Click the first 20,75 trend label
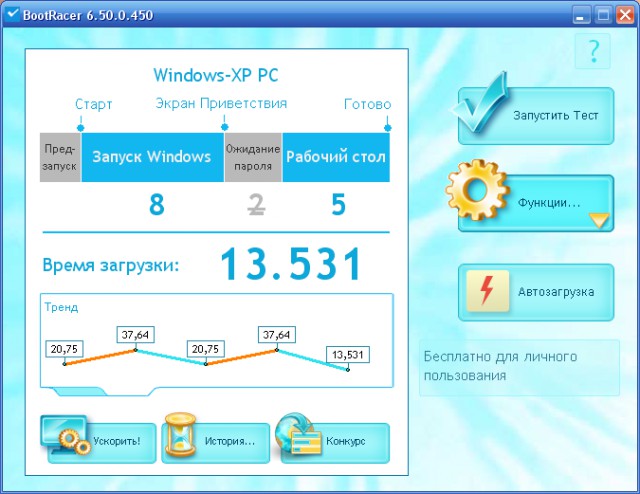Viewport: 640px width, 494px height. click(x=64, y=349)
